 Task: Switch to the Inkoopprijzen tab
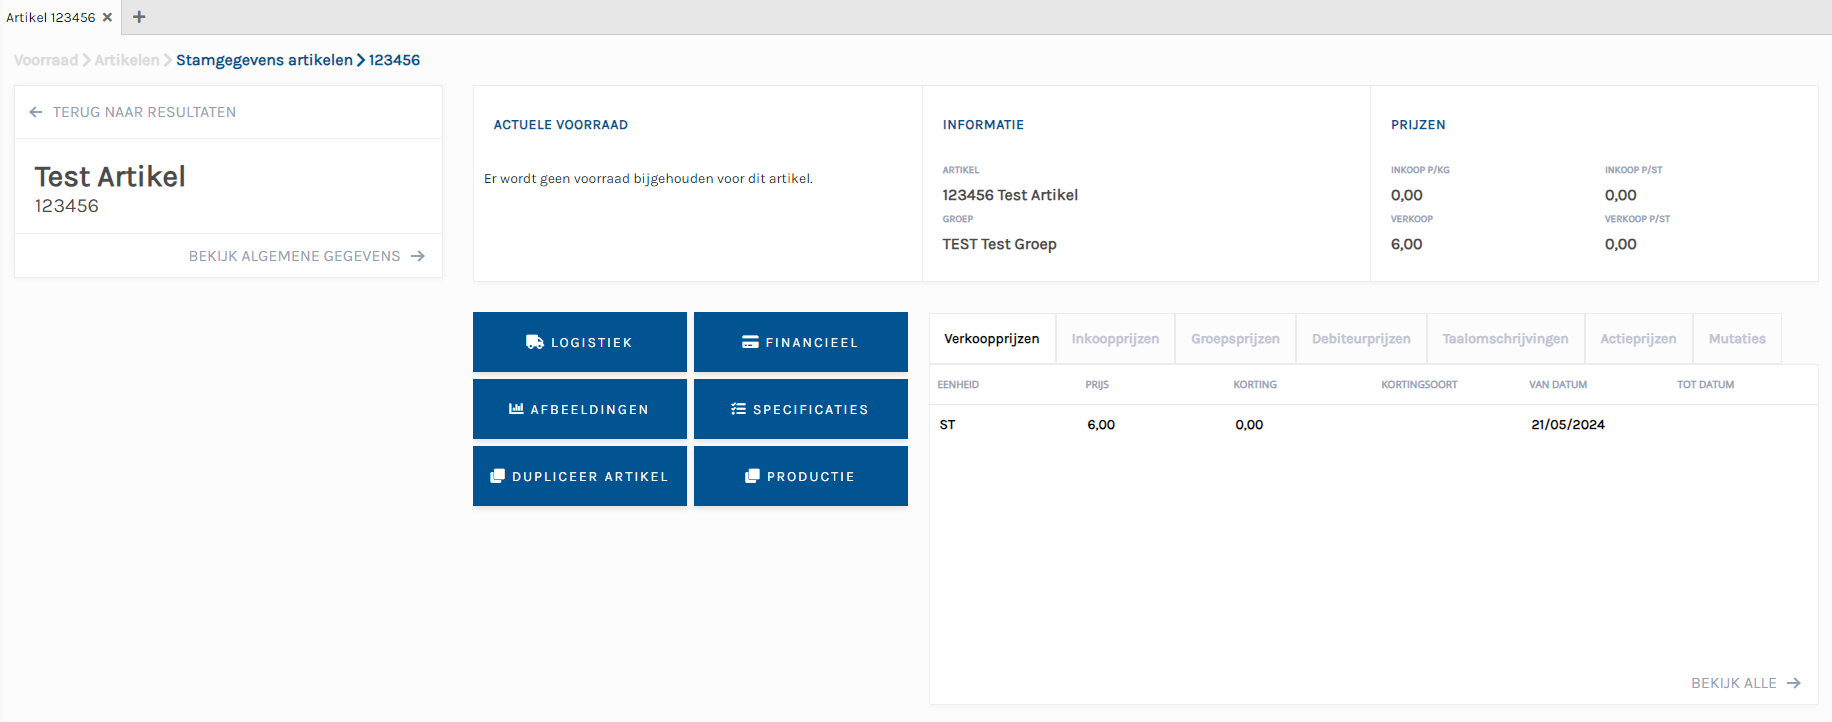click(1115, 339)
